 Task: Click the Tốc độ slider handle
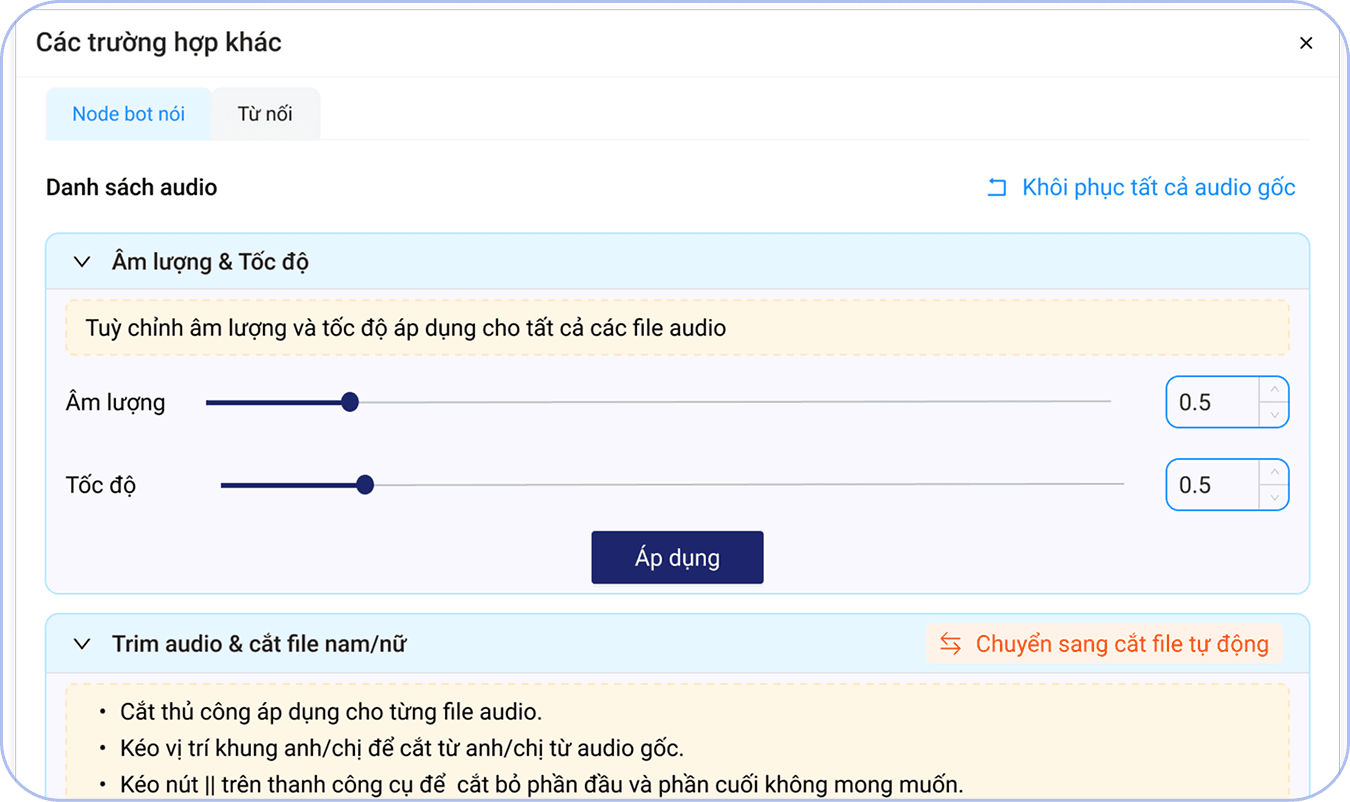coord(365,485)
